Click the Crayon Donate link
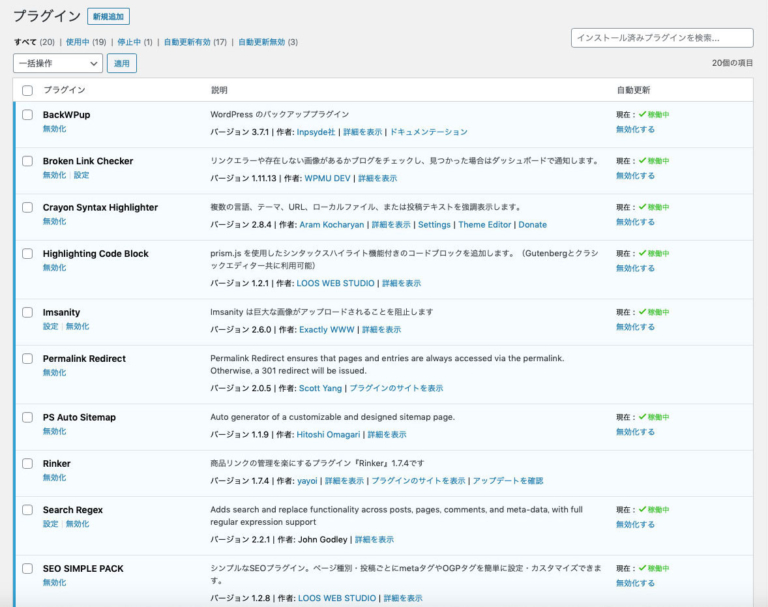This screenshot has height=607, width=768. point(532,225)
